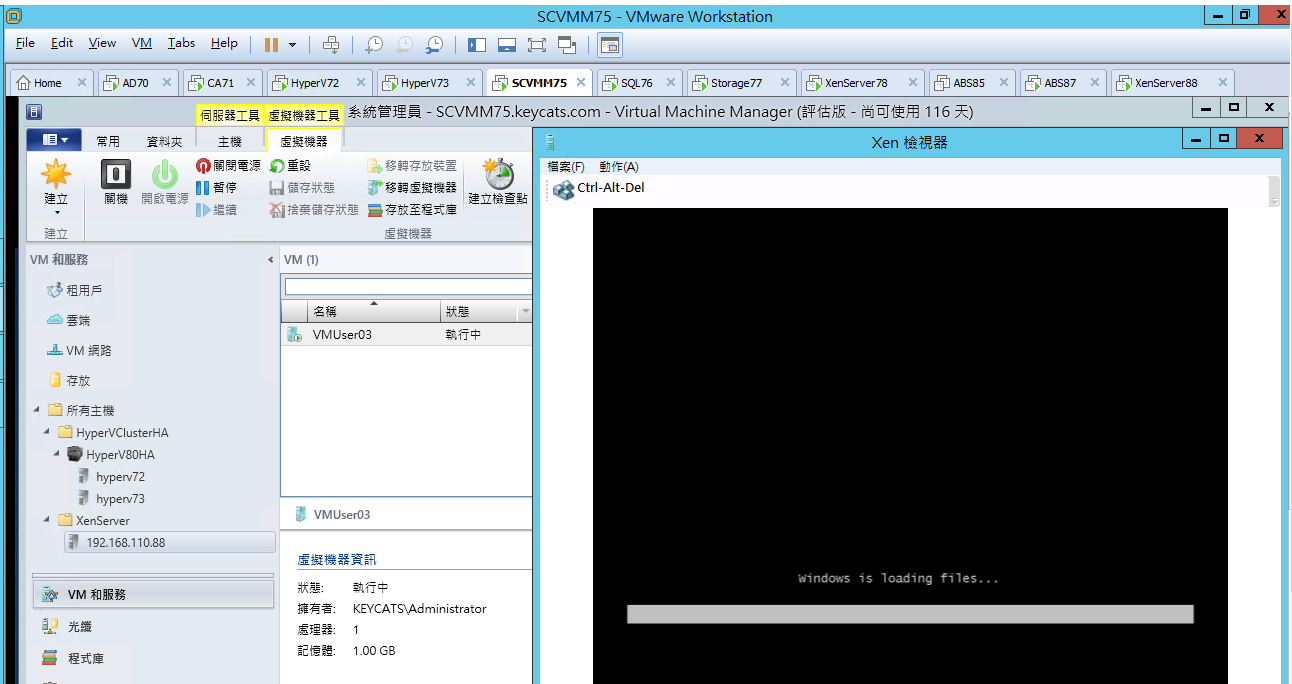This screenshot has height=684, width=1292.
Task: Open the Tabs menu
Action: (x=181, y=43)
